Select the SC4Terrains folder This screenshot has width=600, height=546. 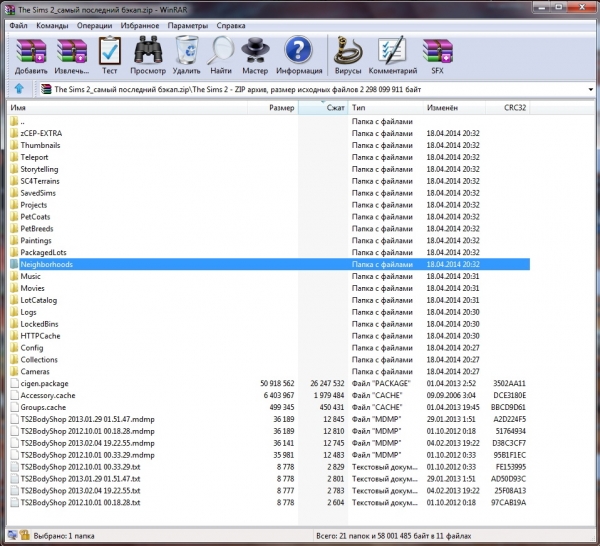40,181
